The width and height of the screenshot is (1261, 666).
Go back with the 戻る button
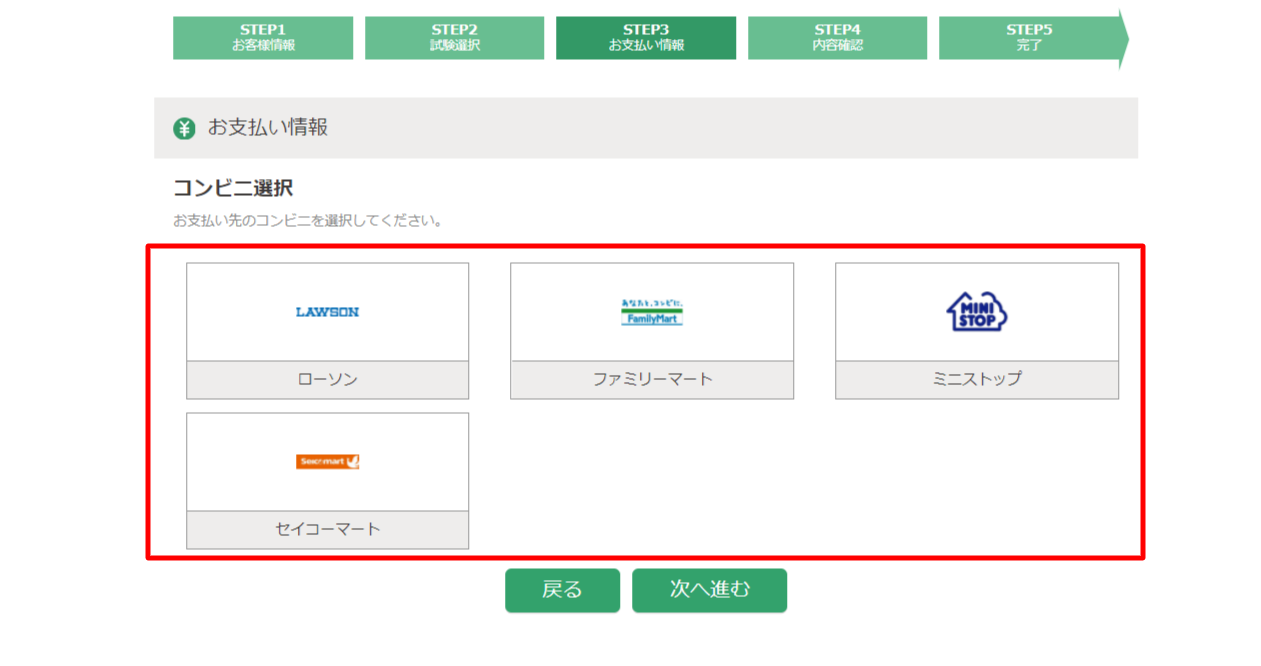pos(562,590)
